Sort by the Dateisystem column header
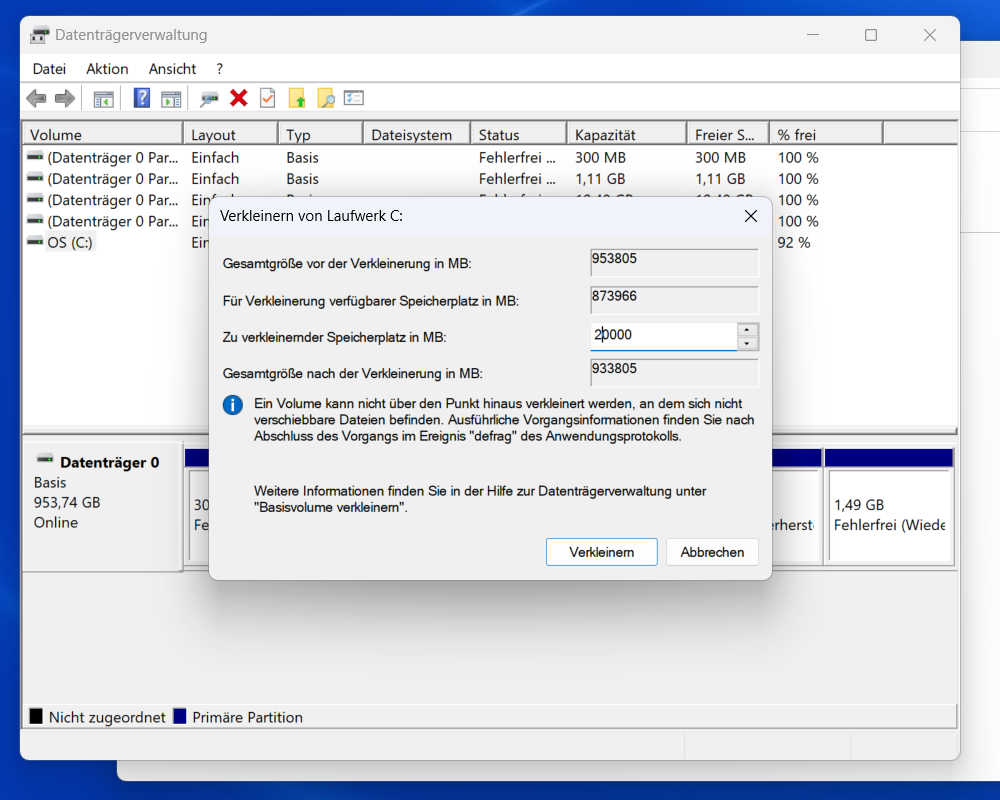1000x800 pixels. pyautogui.click(x=417, y=135)
